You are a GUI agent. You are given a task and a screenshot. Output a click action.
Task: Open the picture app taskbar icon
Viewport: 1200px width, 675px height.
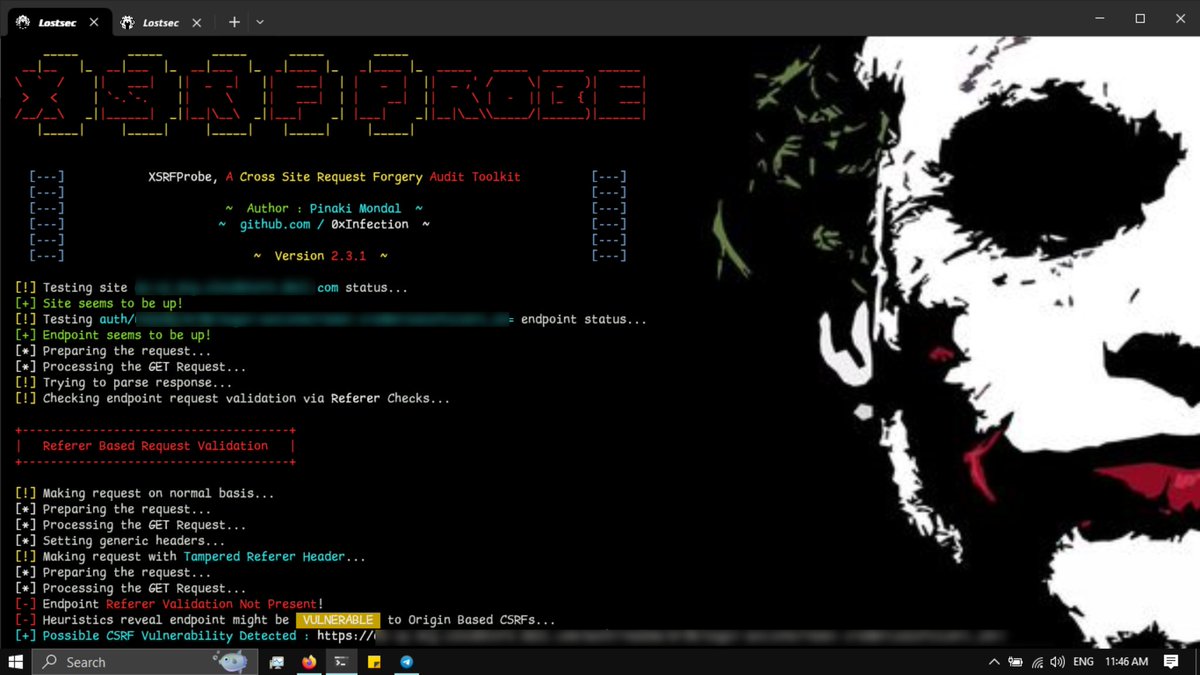277,662
